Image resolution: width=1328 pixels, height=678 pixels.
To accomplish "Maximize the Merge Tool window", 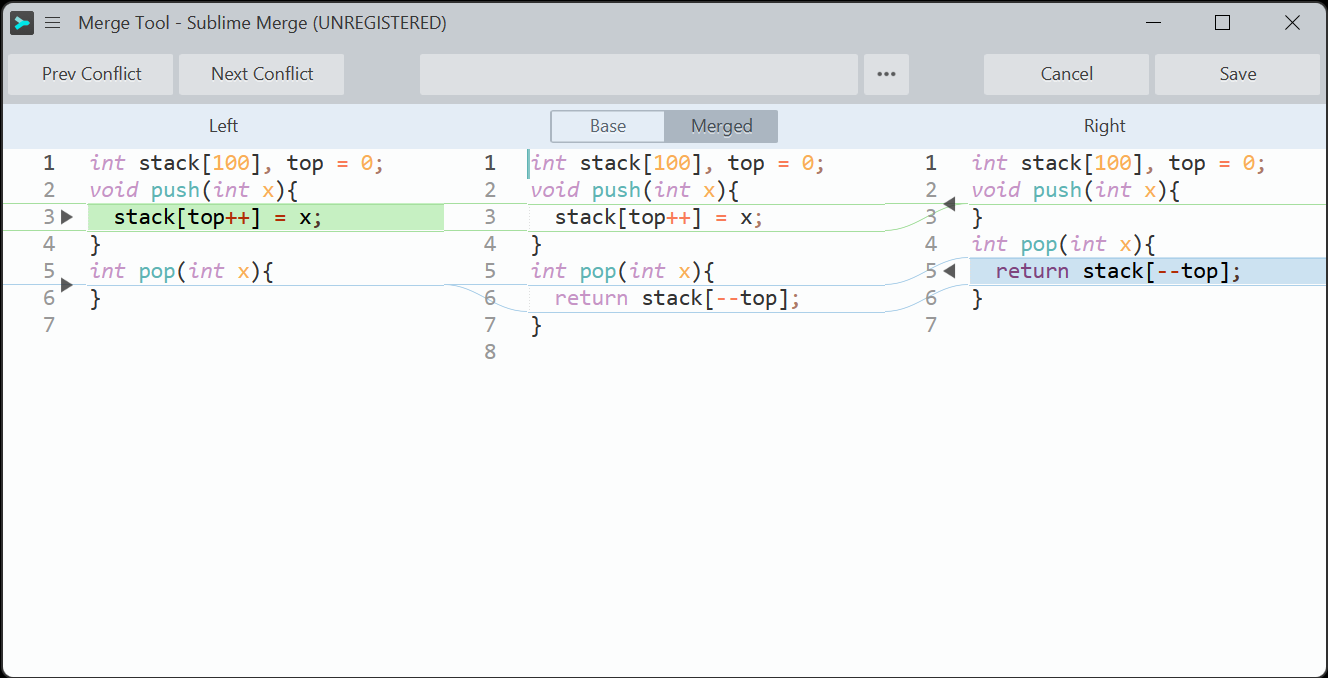I will 1222,23.
